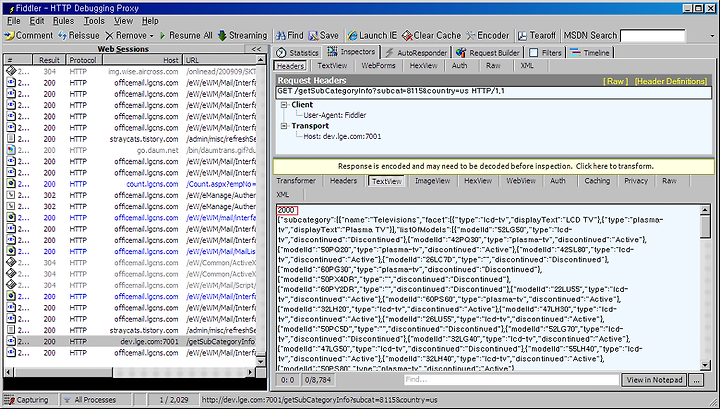Select the img.wise.aircross.com session
Viewport: 720px width, 409px height.
pyautogui.click(x=130, y=72)
